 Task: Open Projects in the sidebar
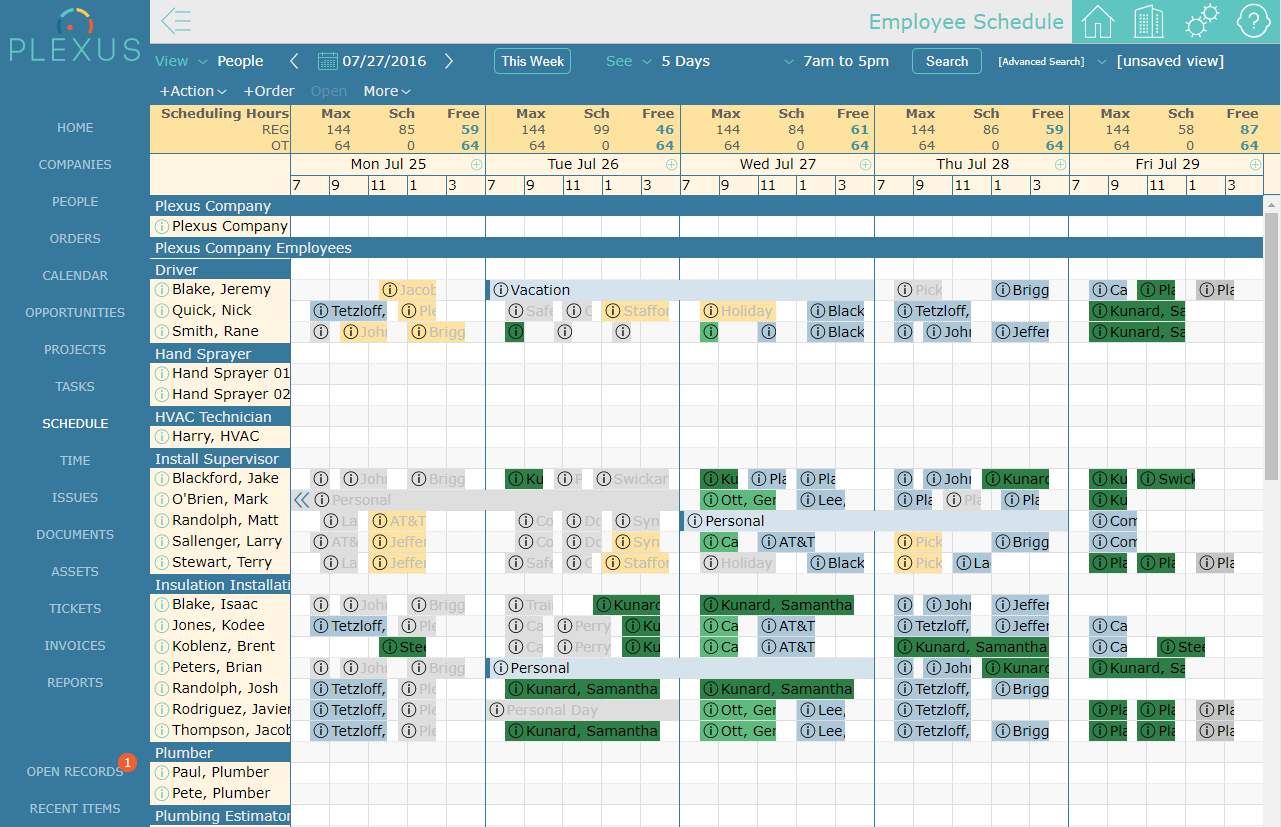[75, 350]
